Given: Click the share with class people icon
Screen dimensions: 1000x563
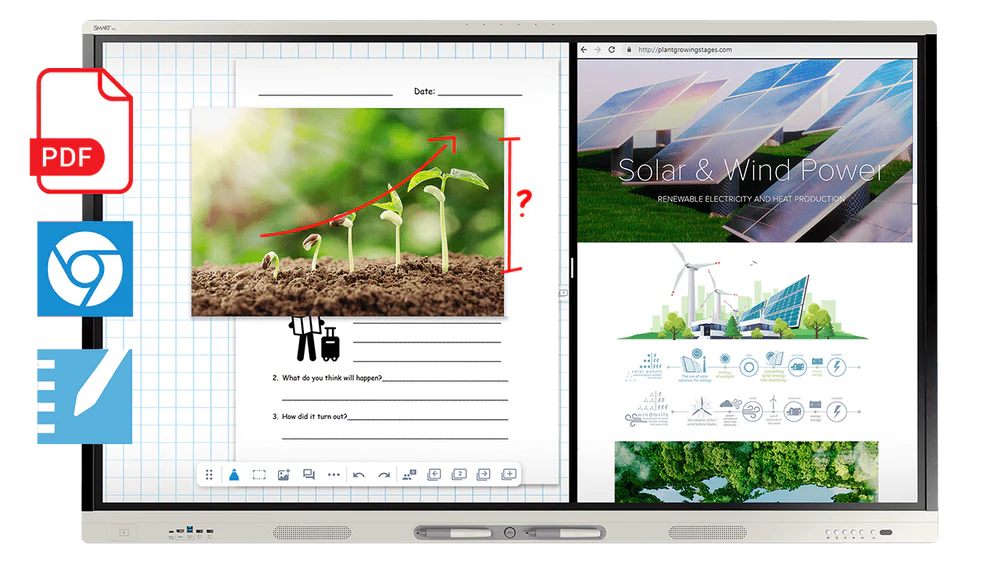Looking at the screenshot, I should [409, 475].
